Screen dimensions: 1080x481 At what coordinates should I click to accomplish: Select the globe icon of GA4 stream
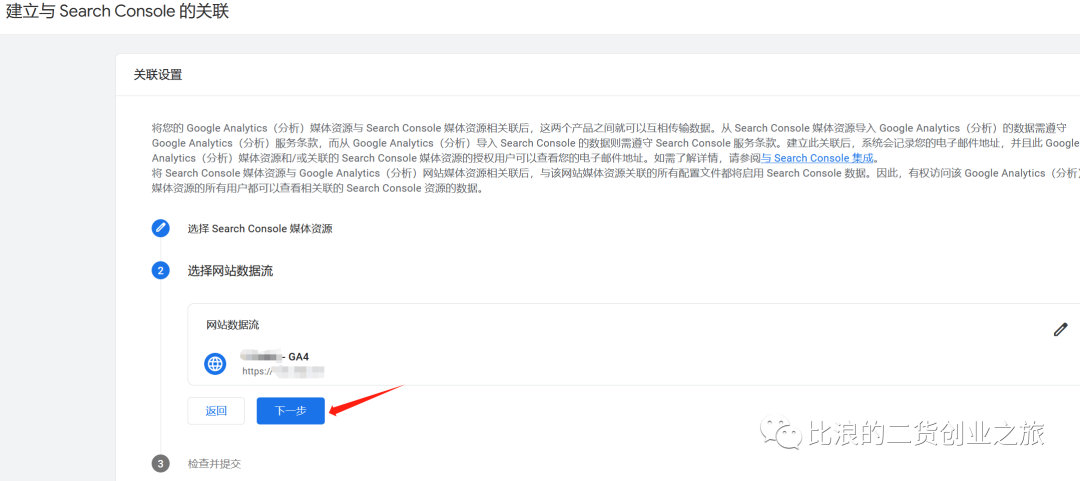point(216,364)
